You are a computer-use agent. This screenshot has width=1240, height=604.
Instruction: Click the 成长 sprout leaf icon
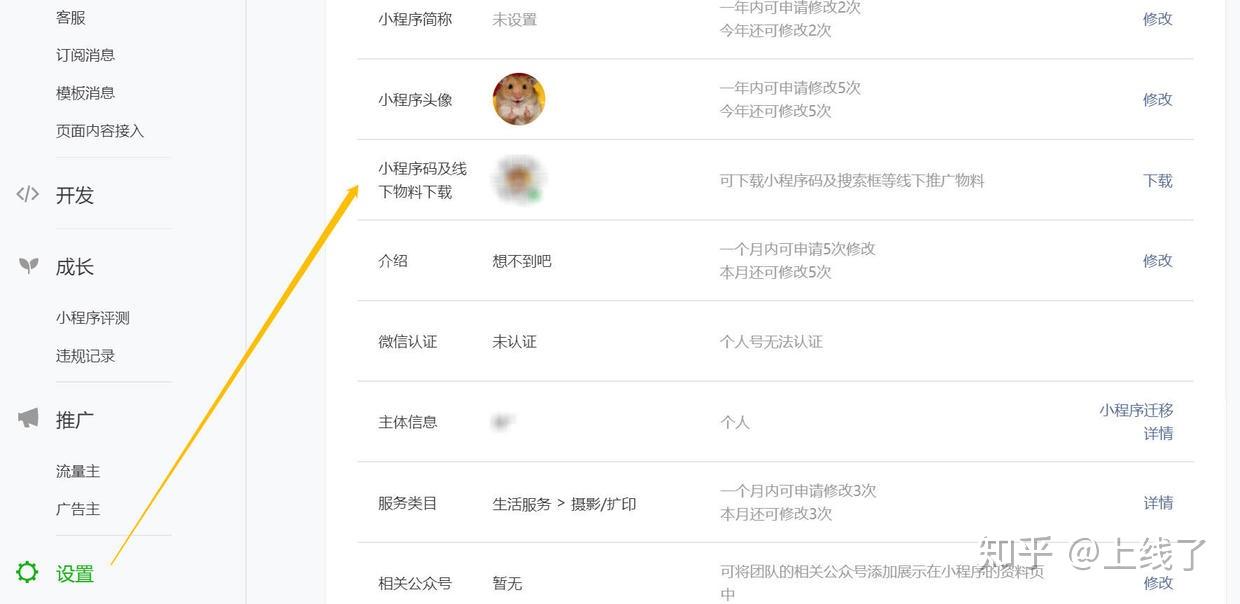(29, 266)
